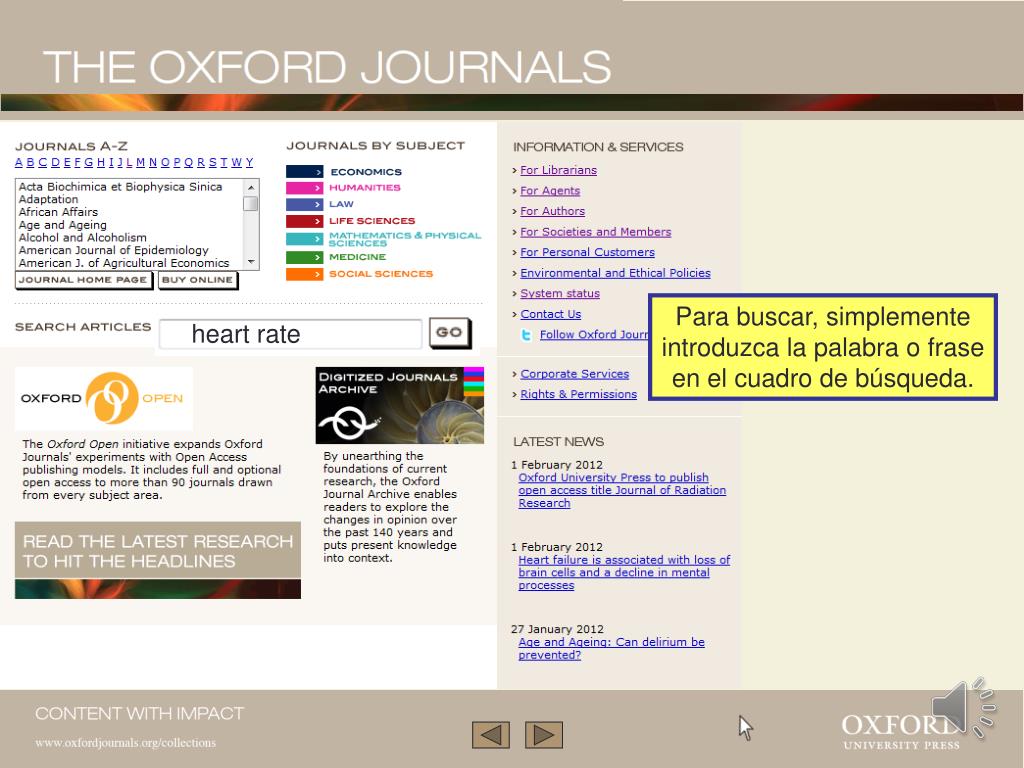The height and width of the screenshot is (768, 1024).
Task: Open Age and Ageing delirium news link
Action: pyautogui.click(x=611, y=648)
